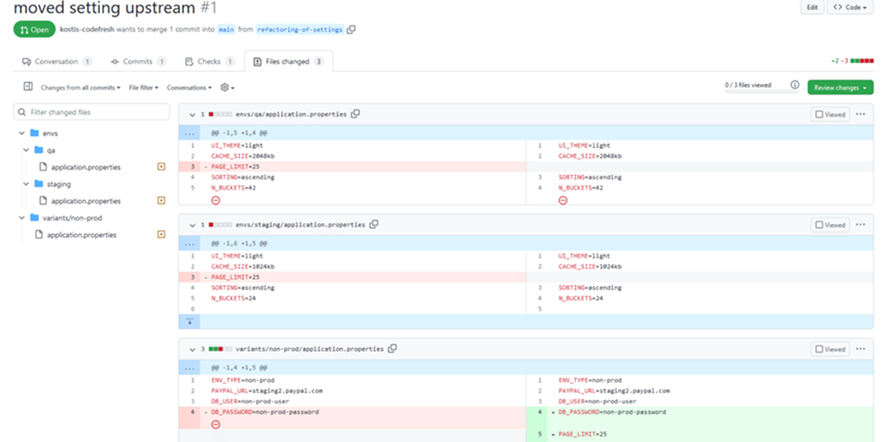Select staging application.properties in file tree
The height and width of the screenshot is (442, 885).
pos(86,201)
